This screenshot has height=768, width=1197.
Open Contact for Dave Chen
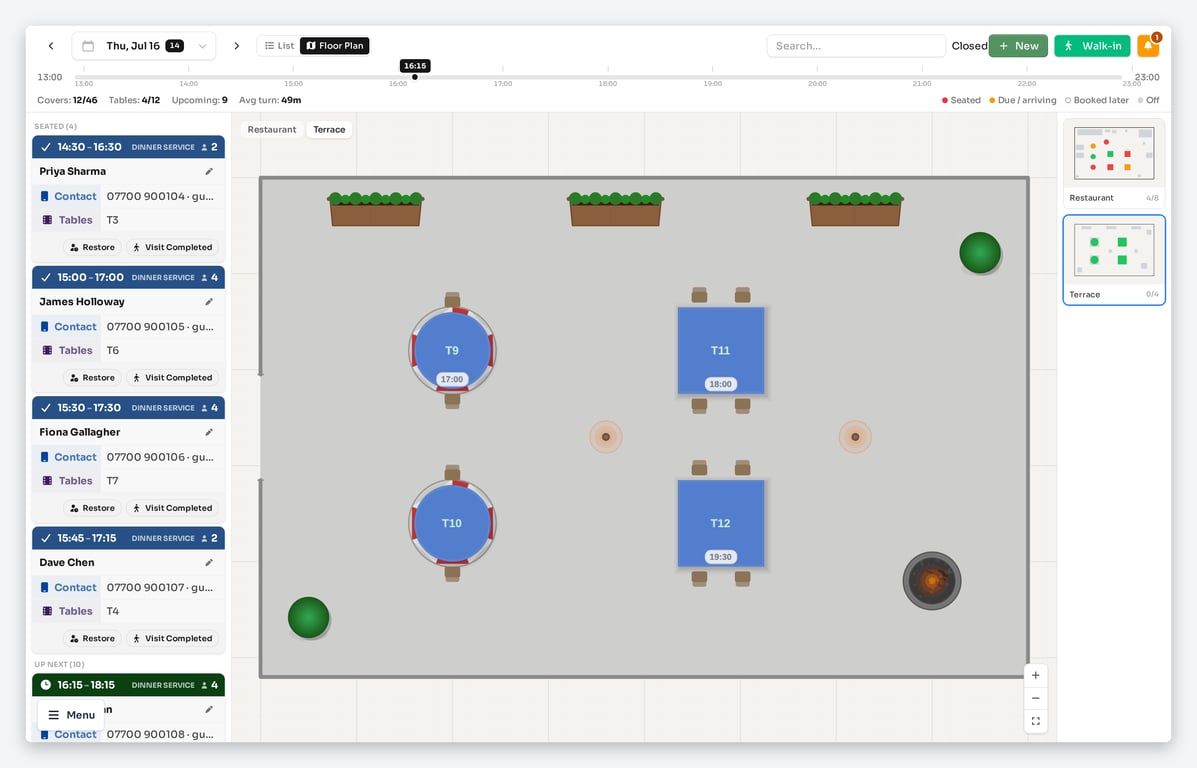[x=68, y=588]
